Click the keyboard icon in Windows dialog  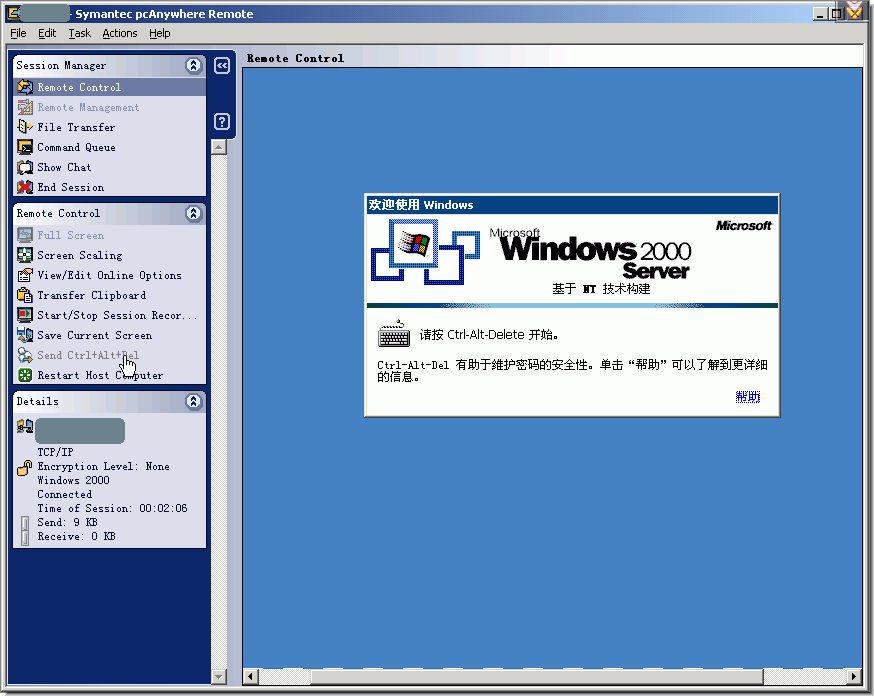394,334
